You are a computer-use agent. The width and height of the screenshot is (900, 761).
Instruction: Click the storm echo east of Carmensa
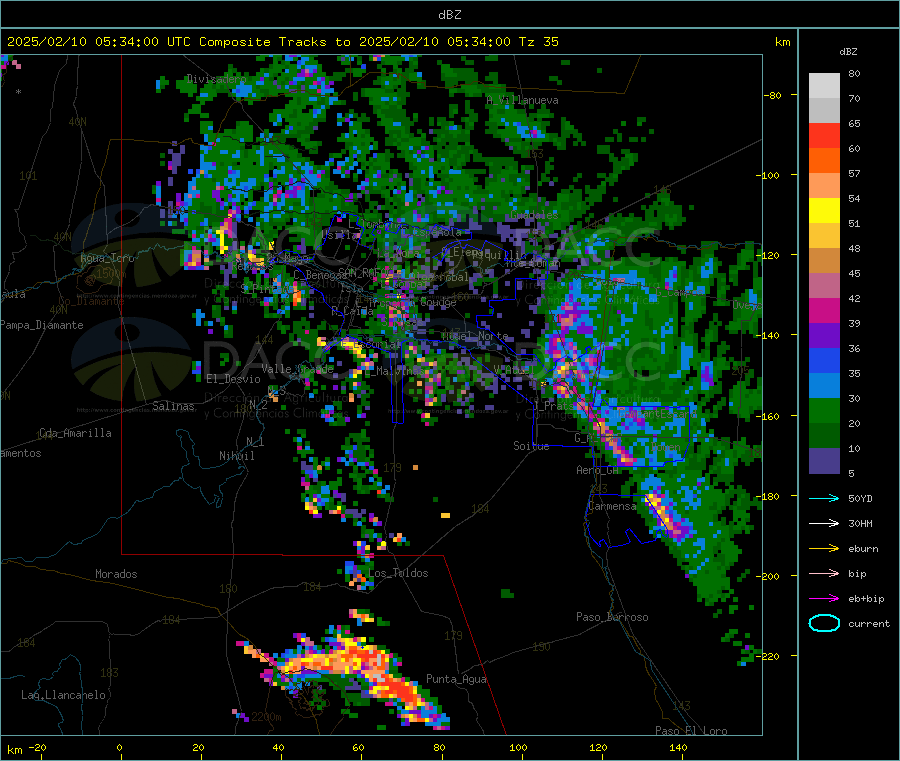click(666, 514)
